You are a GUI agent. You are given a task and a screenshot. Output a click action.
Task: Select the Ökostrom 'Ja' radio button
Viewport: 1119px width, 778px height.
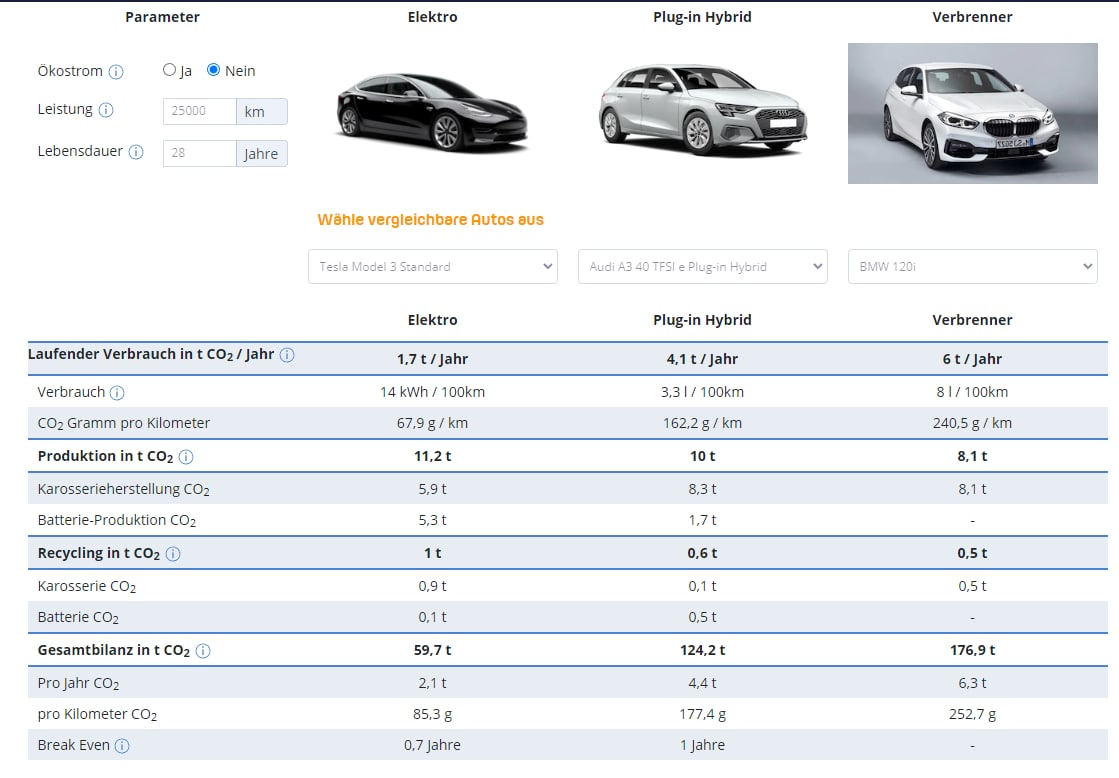(x=169, y=70)
